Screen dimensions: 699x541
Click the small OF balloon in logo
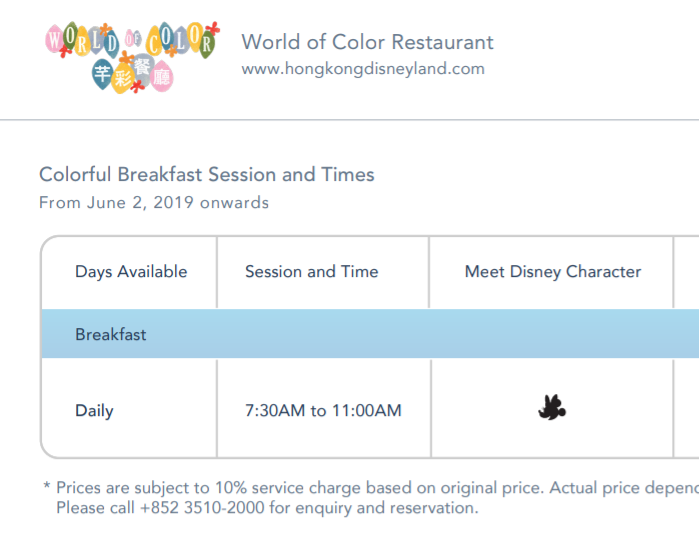(132, 39)
